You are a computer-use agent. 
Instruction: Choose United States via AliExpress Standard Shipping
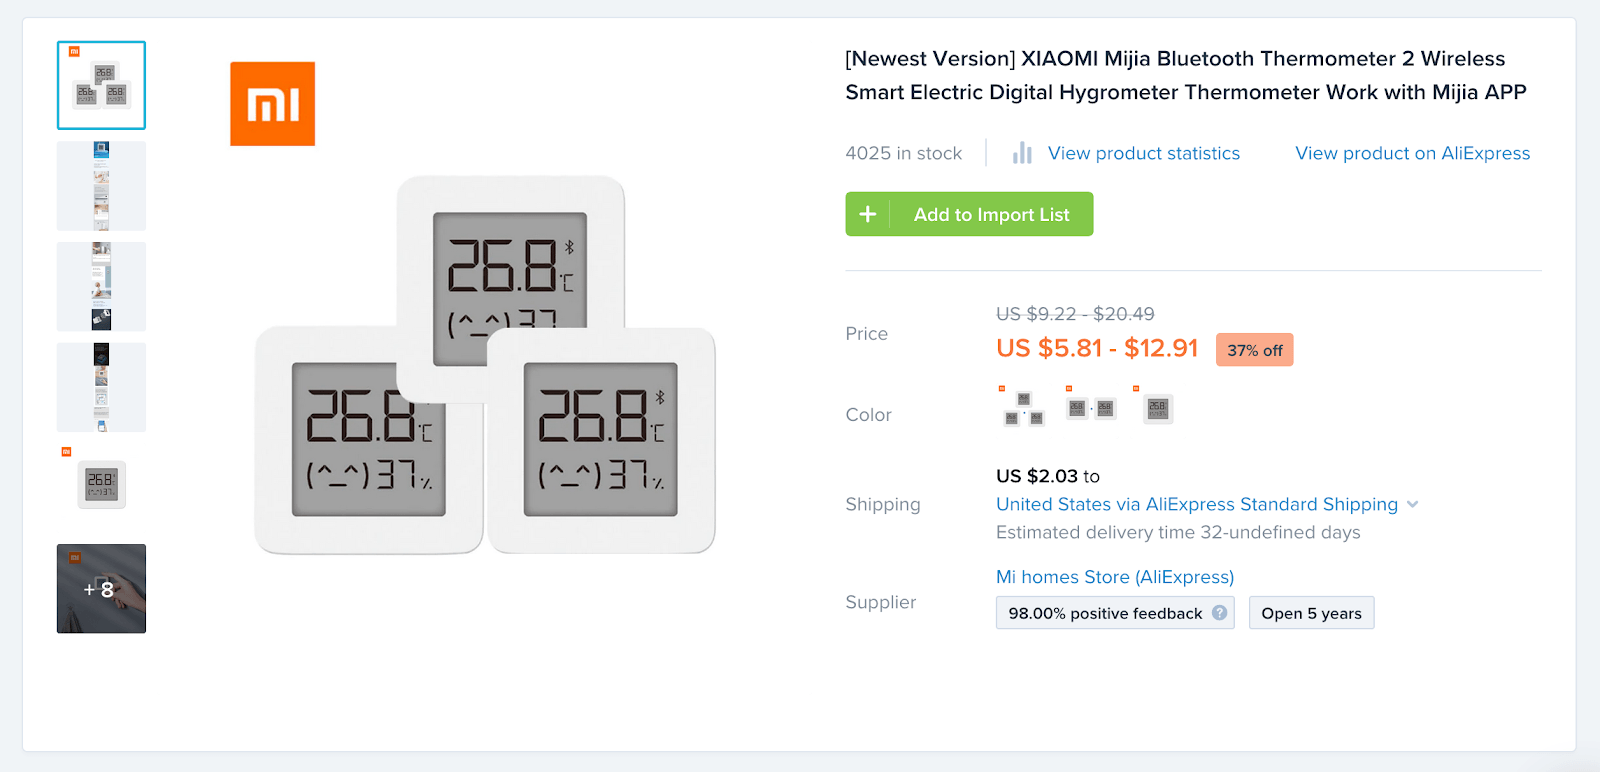click(x=1196, y=504)
